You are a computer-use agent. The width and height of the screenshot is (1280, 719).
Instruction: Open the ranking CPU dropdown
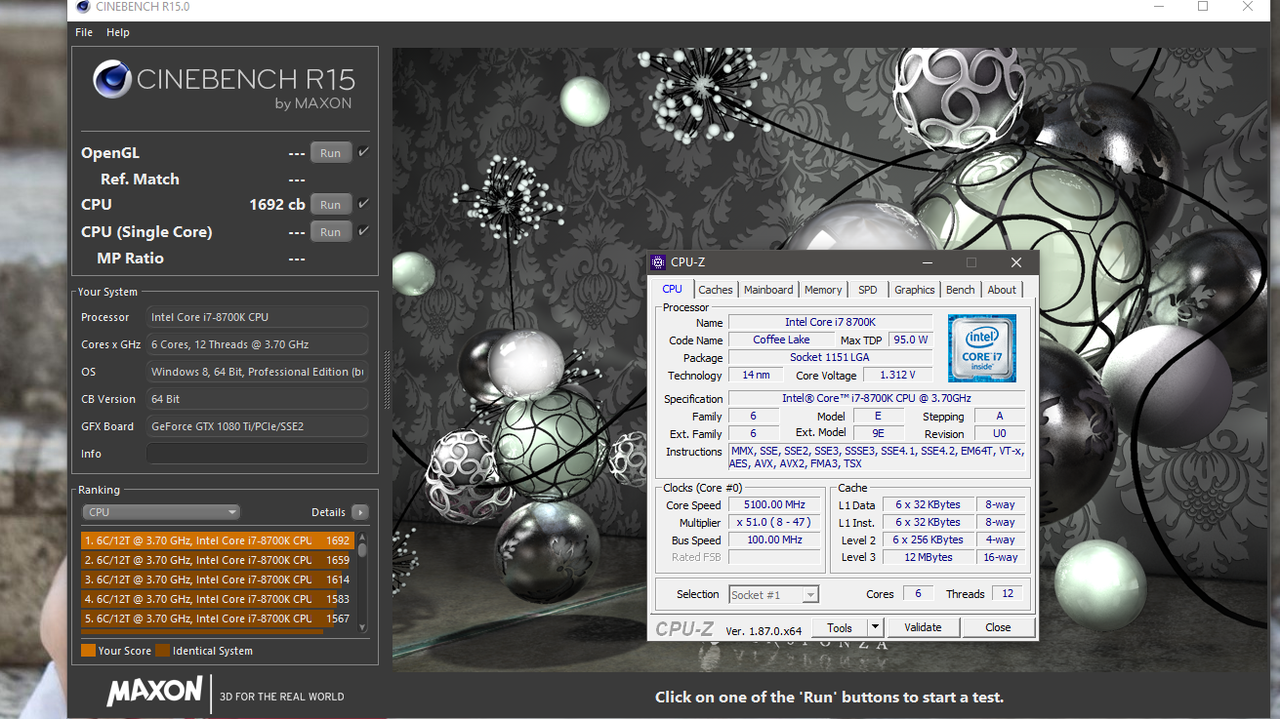pyautogui.click(x=161, y=512)
